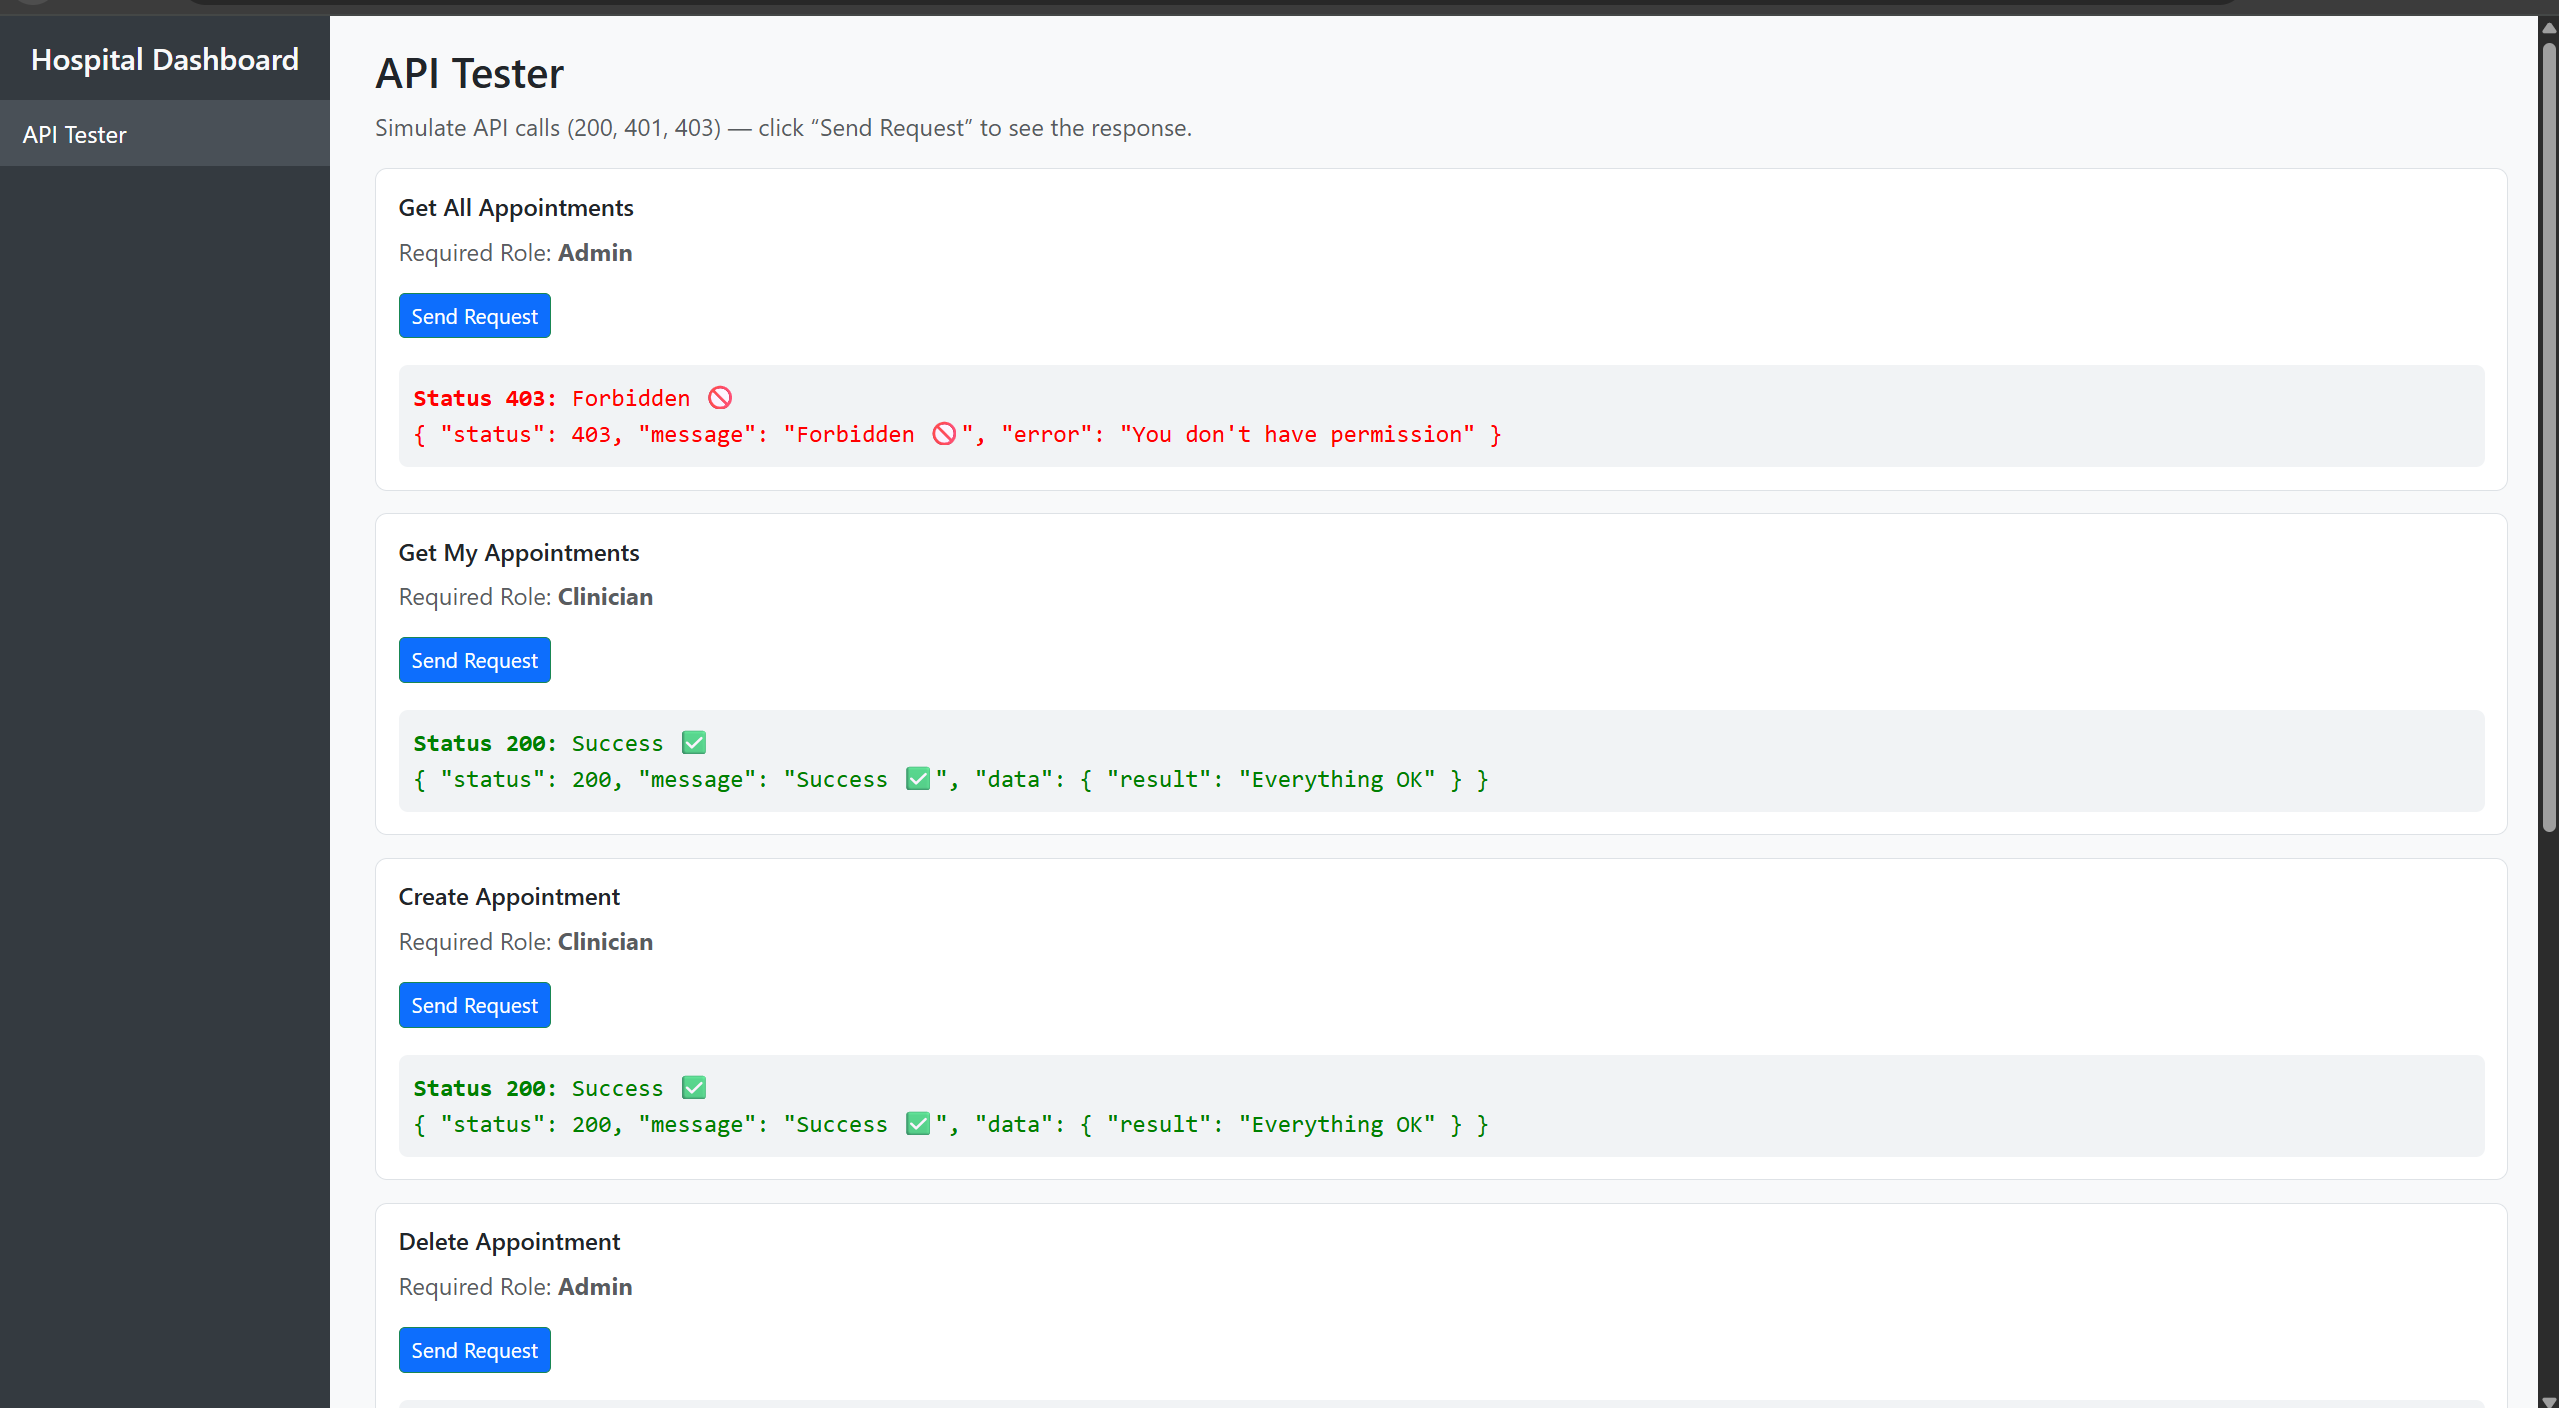Click the Hospital Dashboard sidebar title

point(165,60)
